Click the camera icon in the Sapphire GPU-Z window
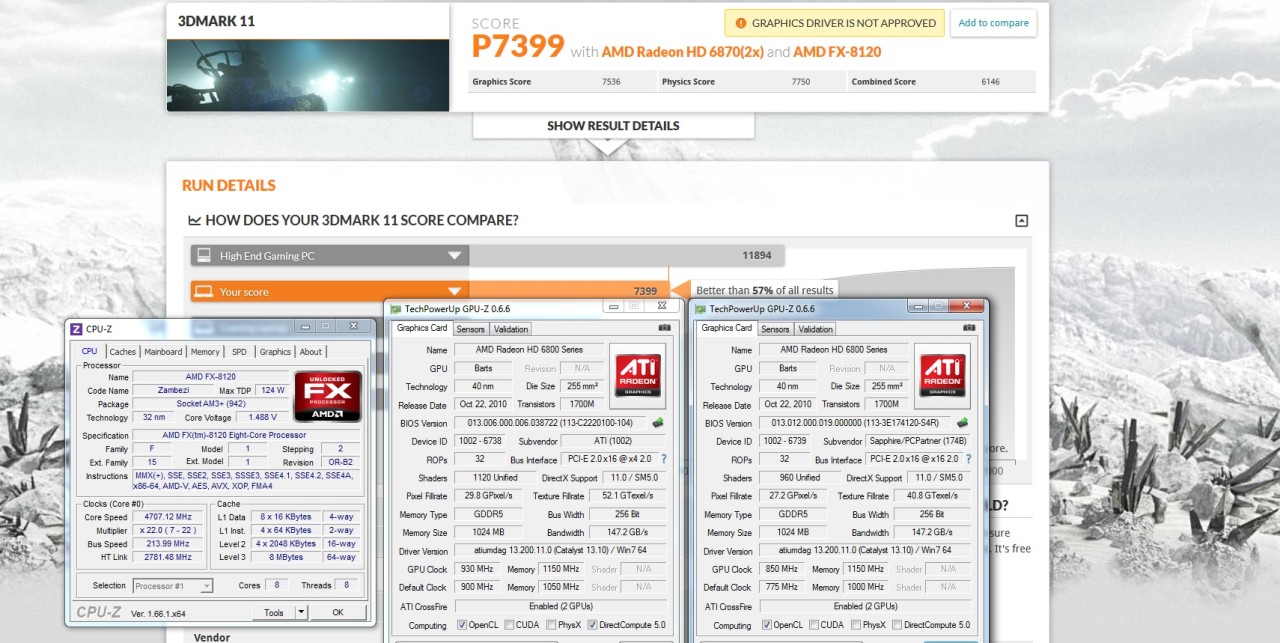Image resolution: width=1280 pixels, height=643 pixels. (x=969, y=328)
